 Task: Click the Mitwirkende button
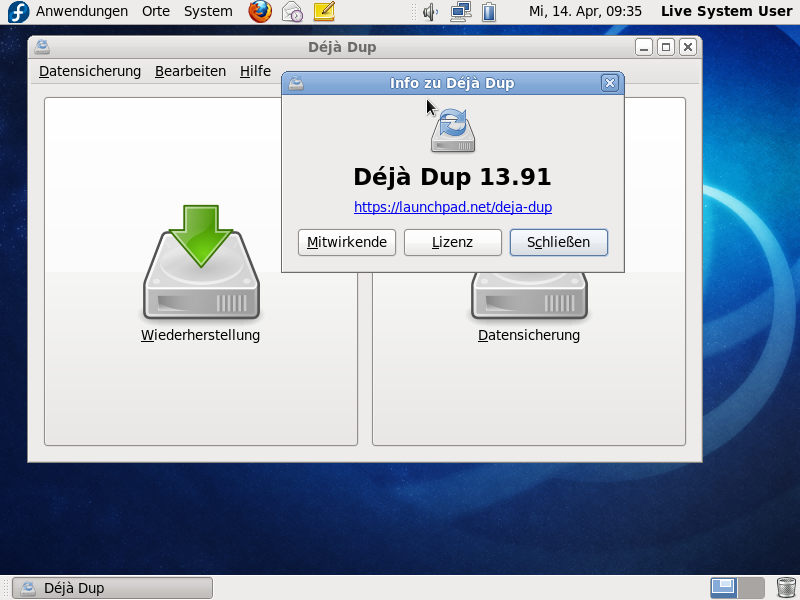point(347,242)
